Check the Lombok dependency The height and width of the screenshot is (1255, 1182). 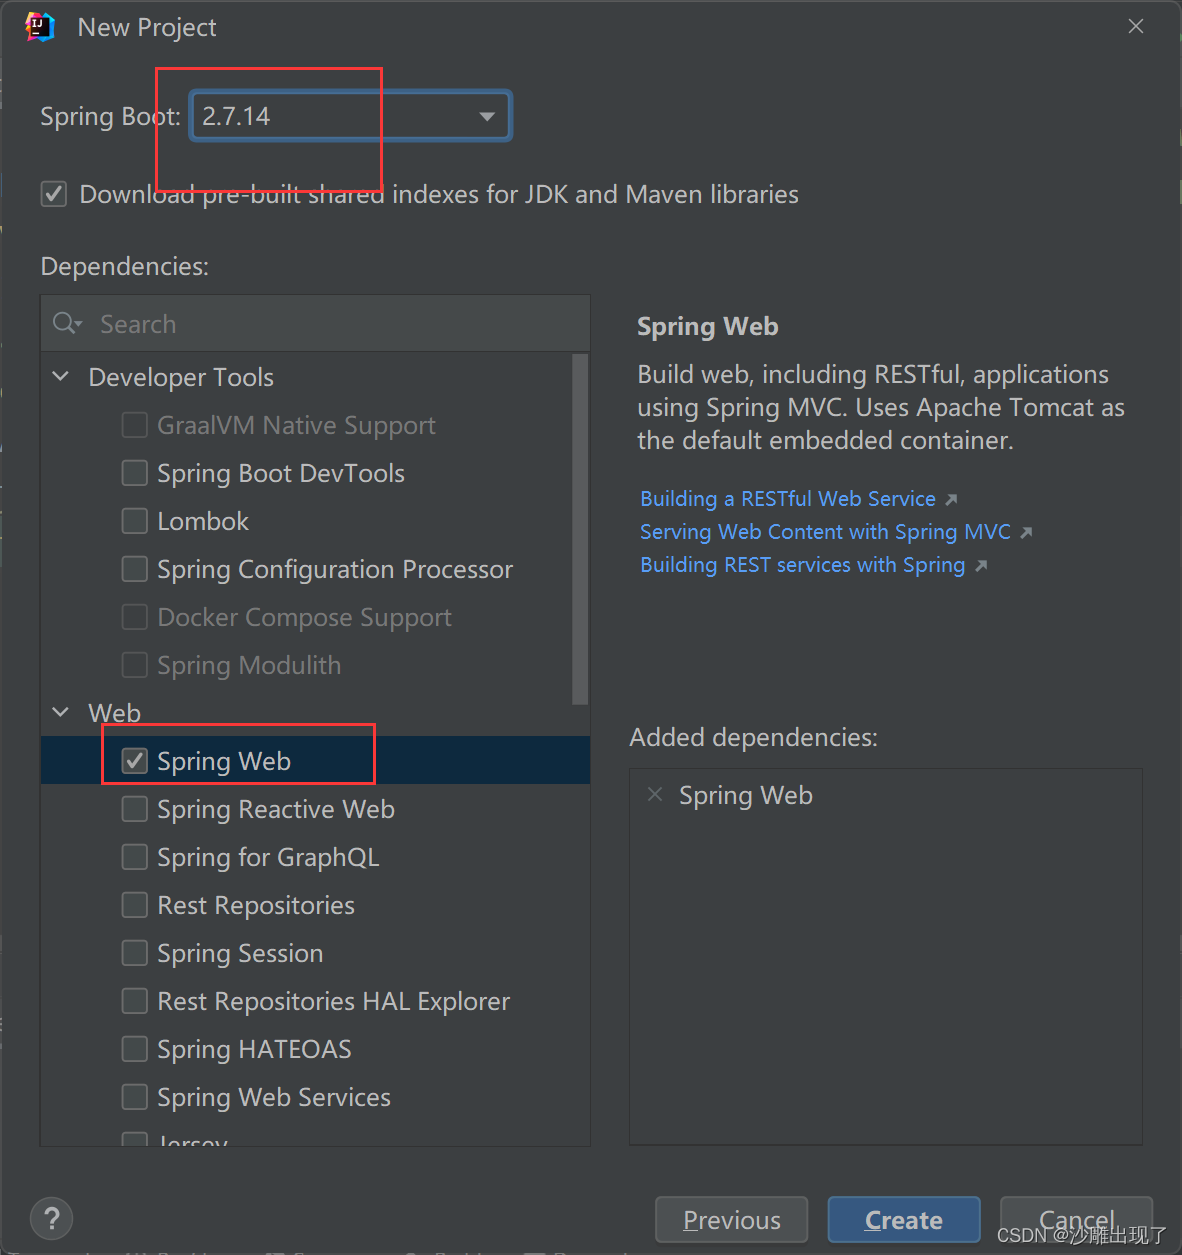135,521
